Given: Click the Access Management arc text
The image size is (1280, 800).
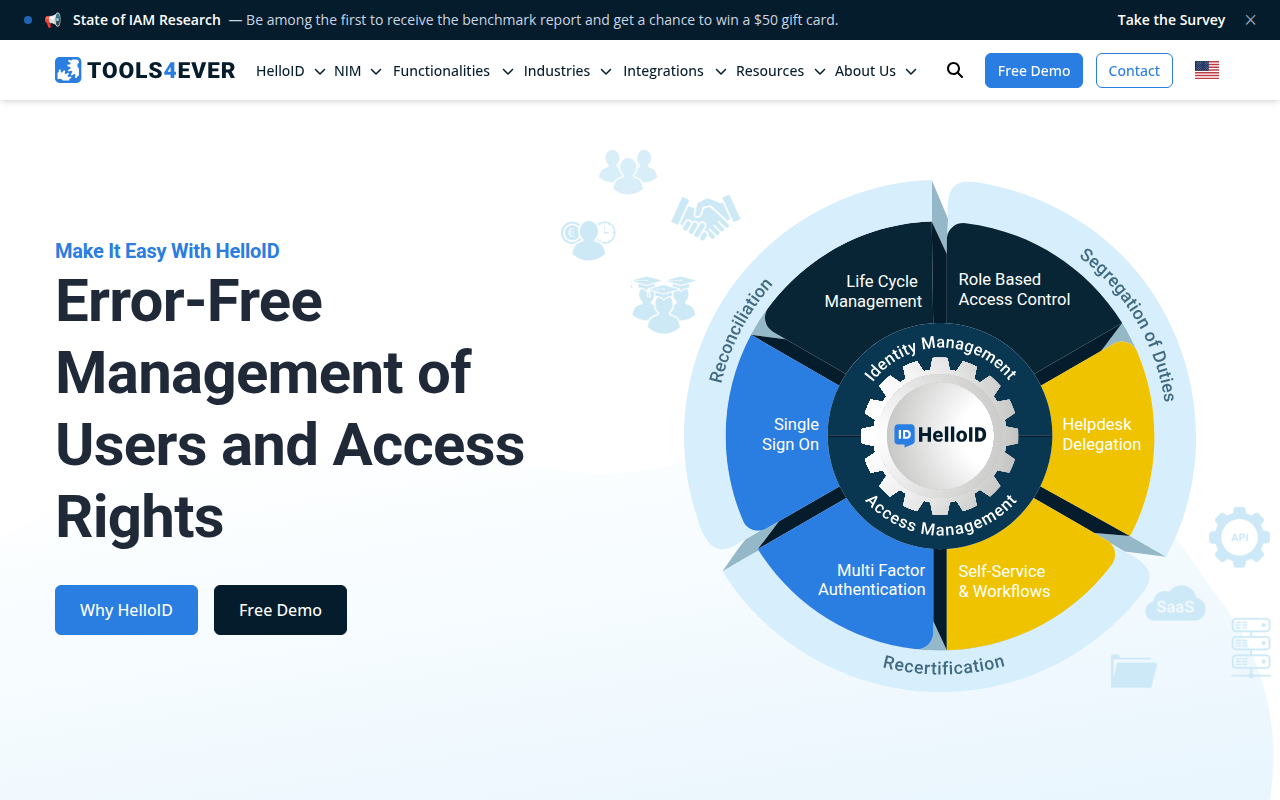Looking at the screenshot, I should coord(940,514).
